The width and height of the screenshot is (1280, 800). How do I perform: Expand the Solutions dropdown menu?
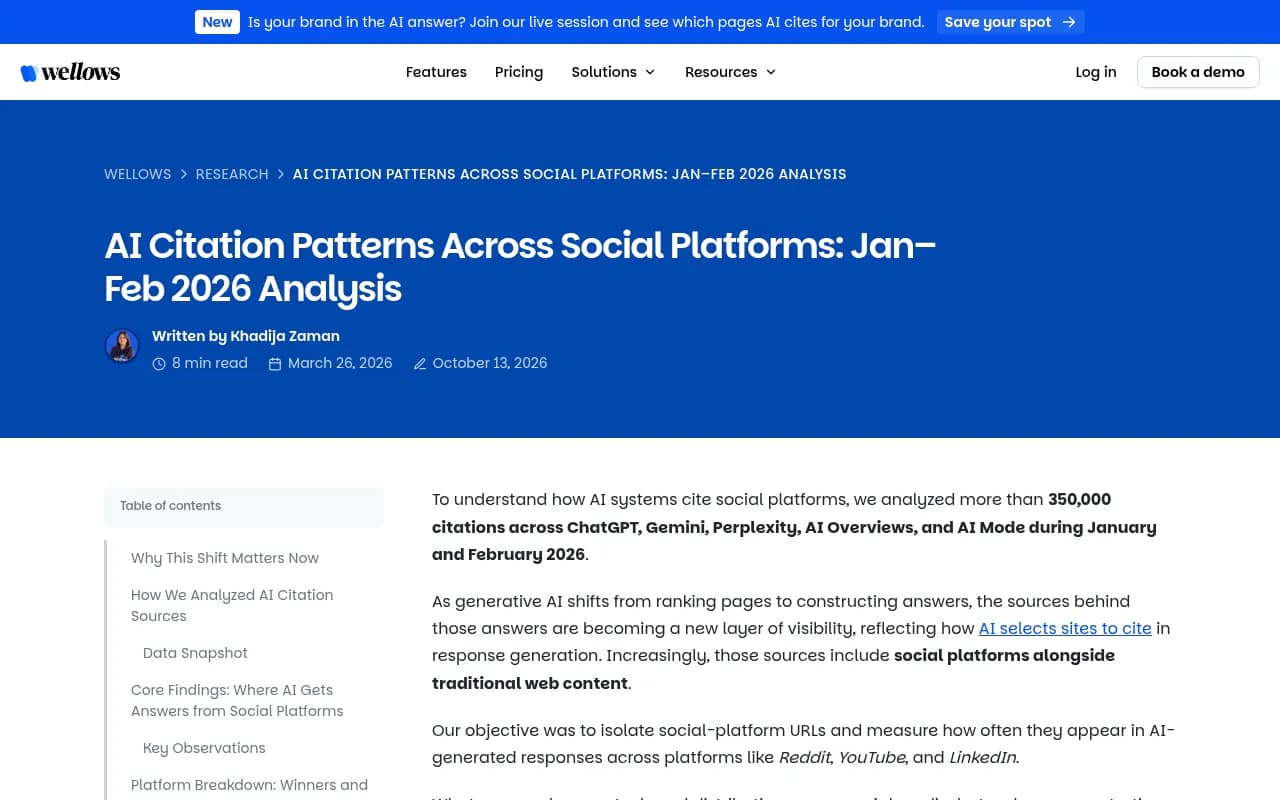click(x=613, y=72)
